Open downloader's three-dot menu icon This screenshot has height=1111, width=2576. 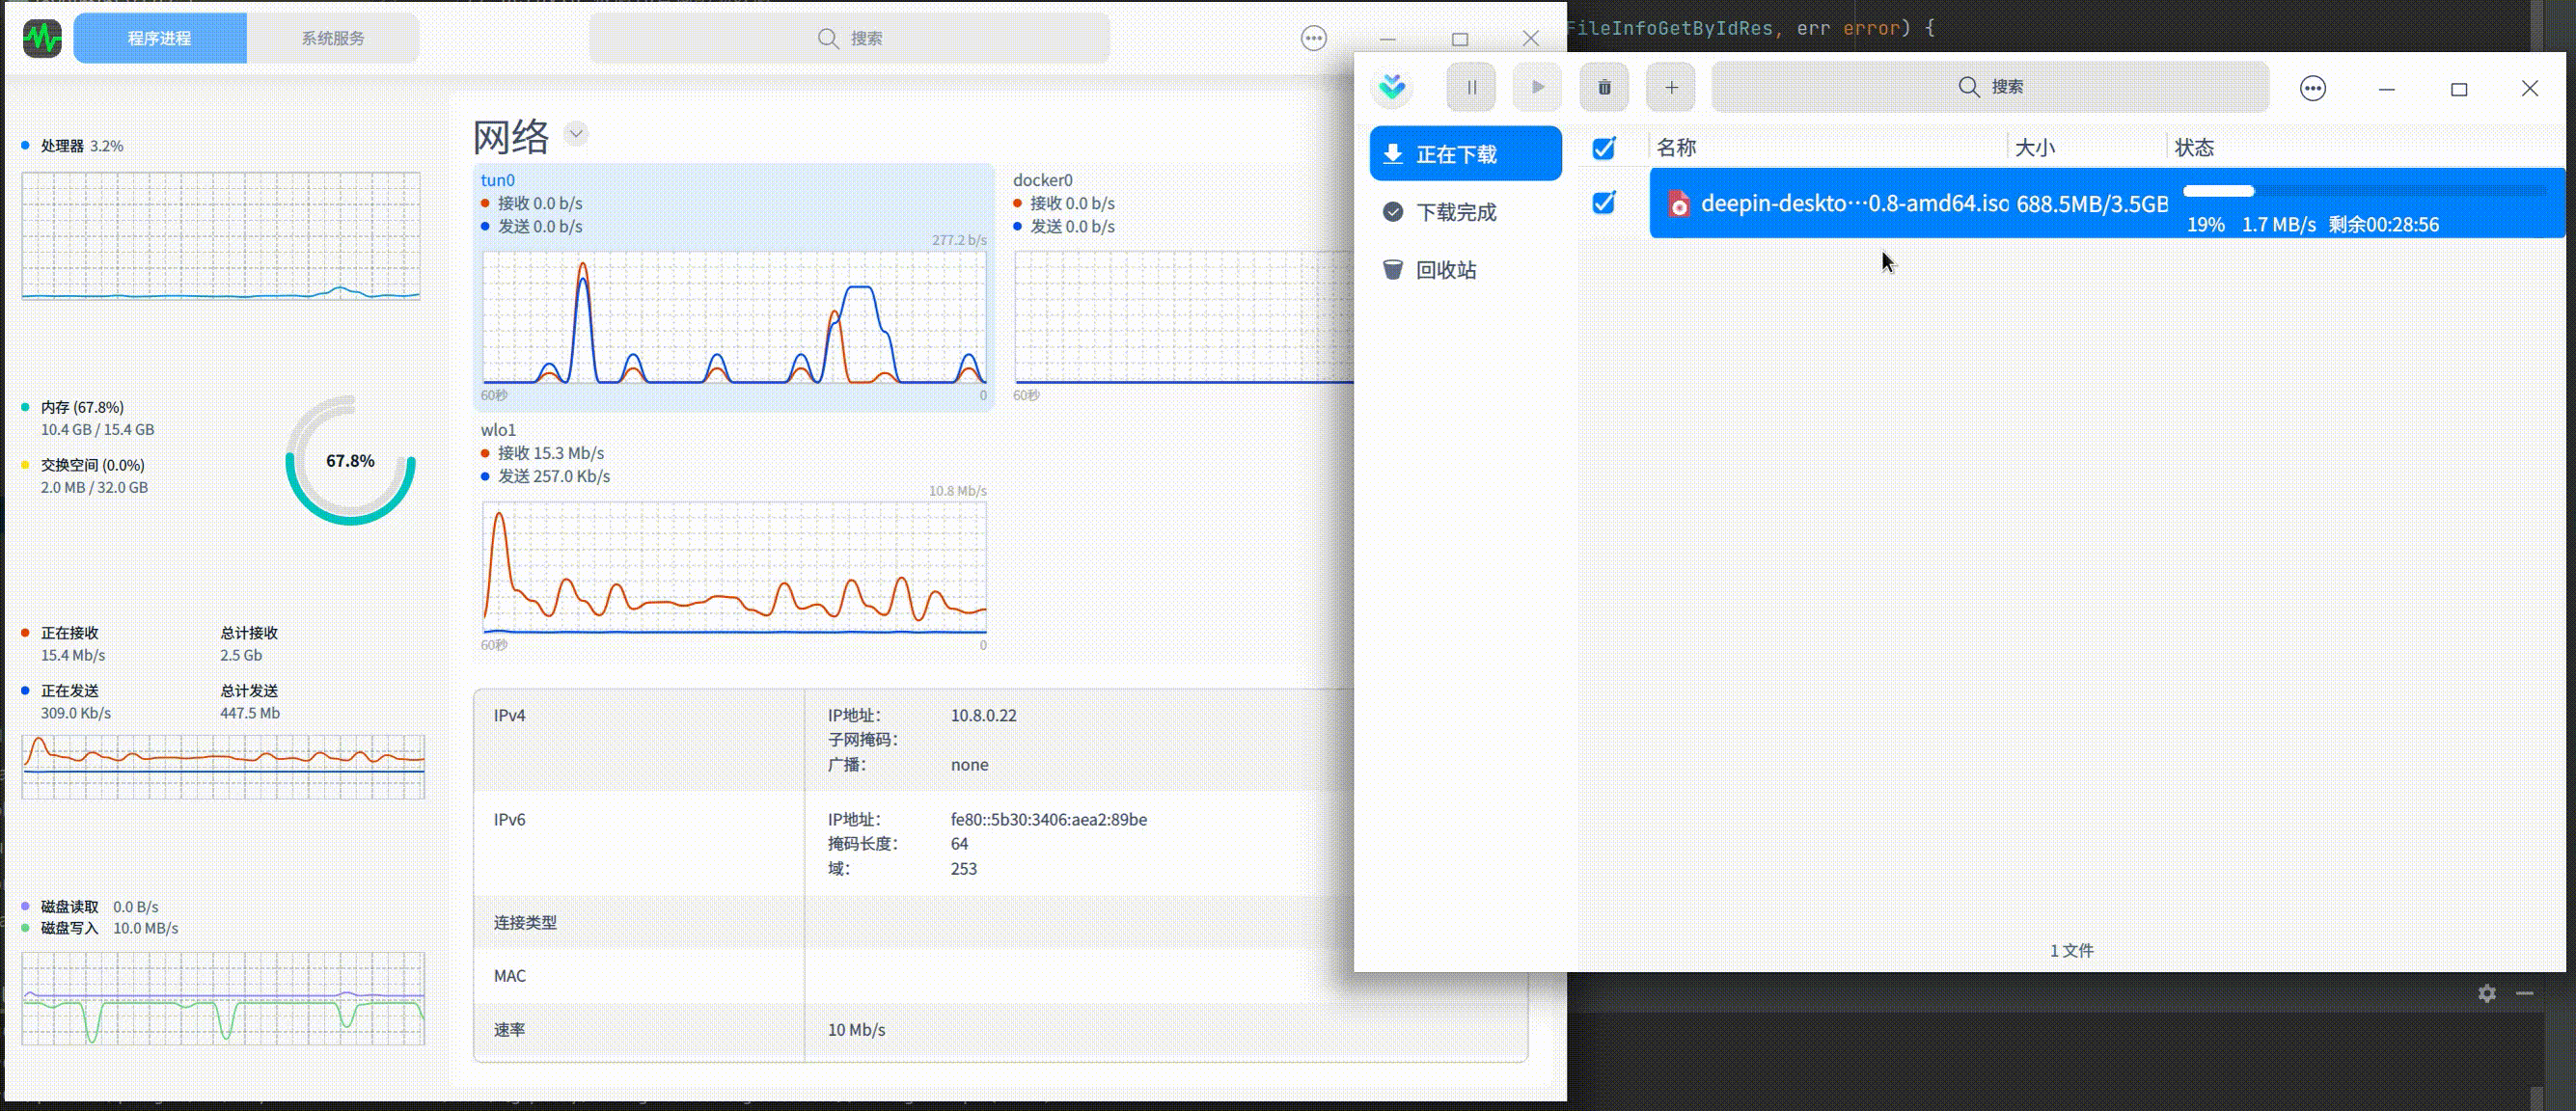click(x=2312, y=89)
